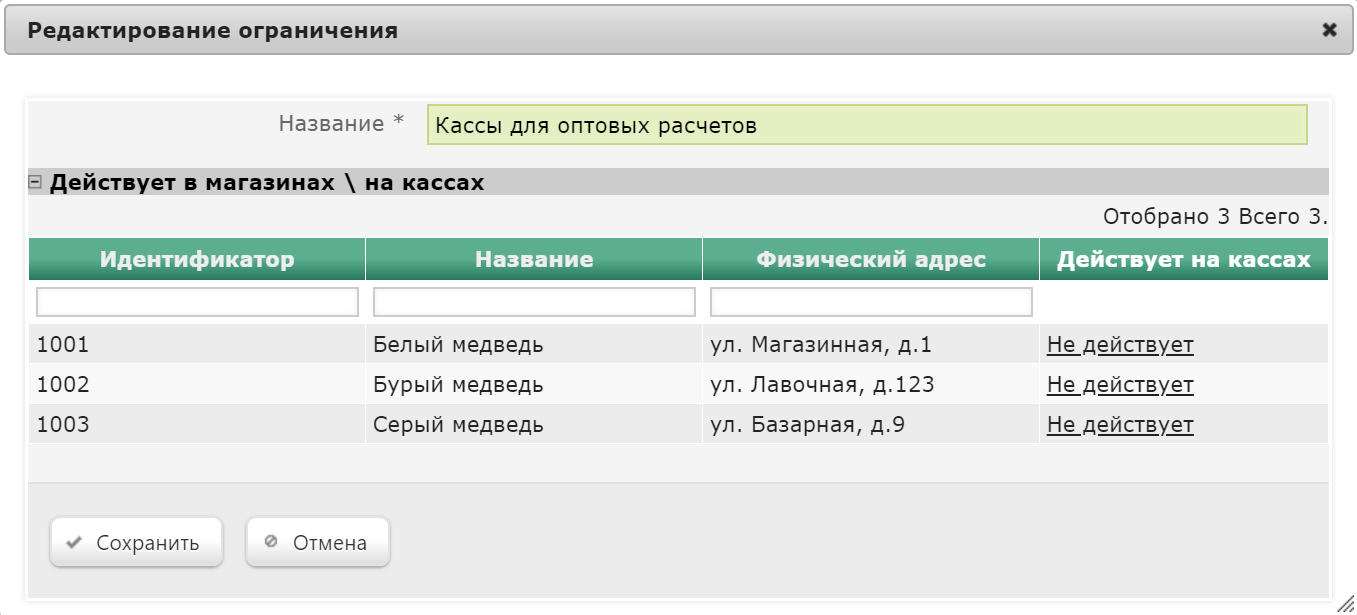The height and width of the screenshot is (615, 1357).
Task: Sort by the Название column header
Action: (x=534, y=259)
